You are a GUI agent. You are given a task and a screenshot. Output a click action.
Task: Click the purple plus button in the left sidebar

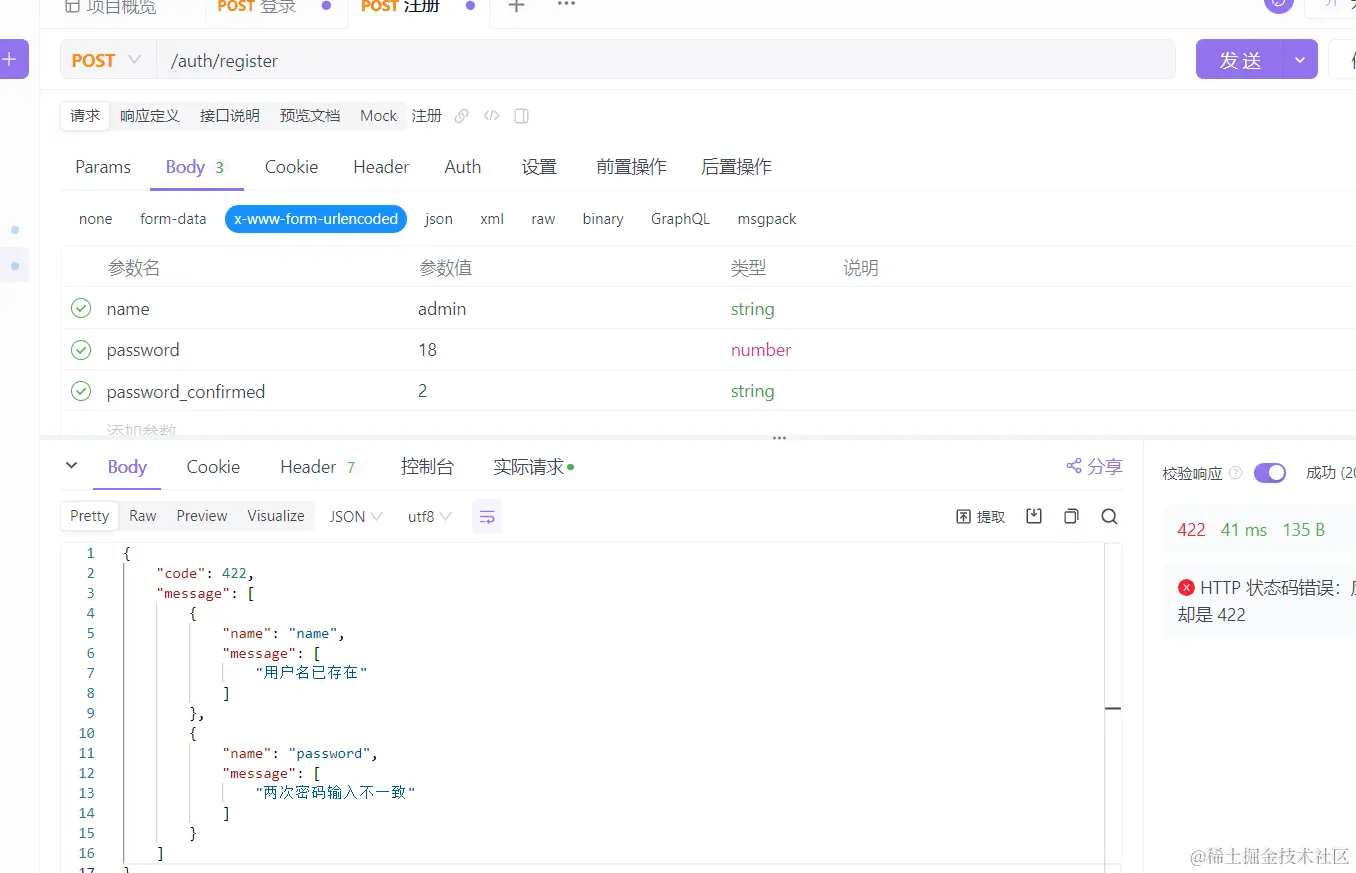pos(11,59)
